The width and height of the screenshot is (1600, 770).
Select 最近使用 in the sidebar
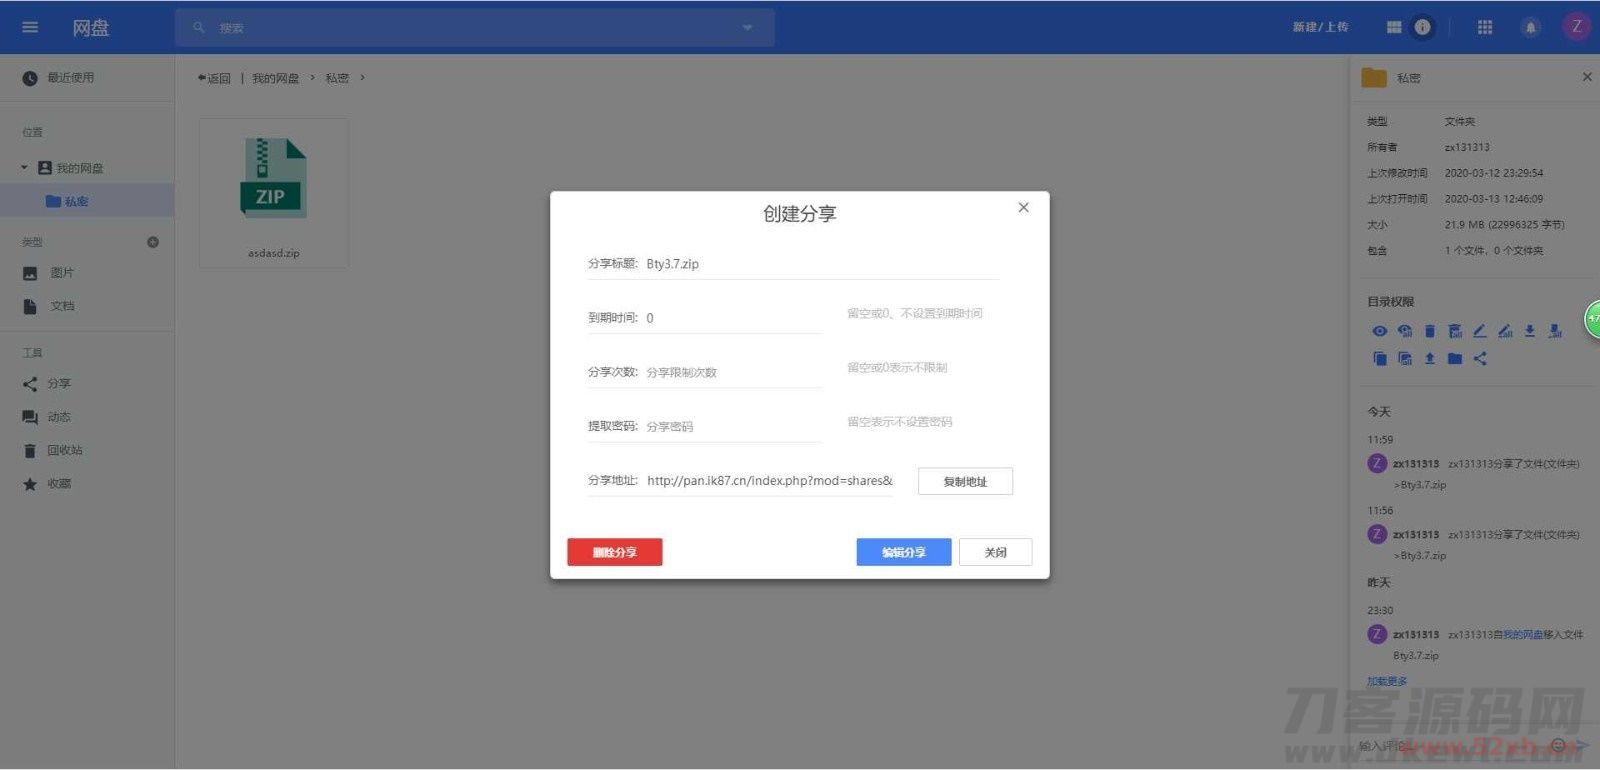(x=70, y=78)
